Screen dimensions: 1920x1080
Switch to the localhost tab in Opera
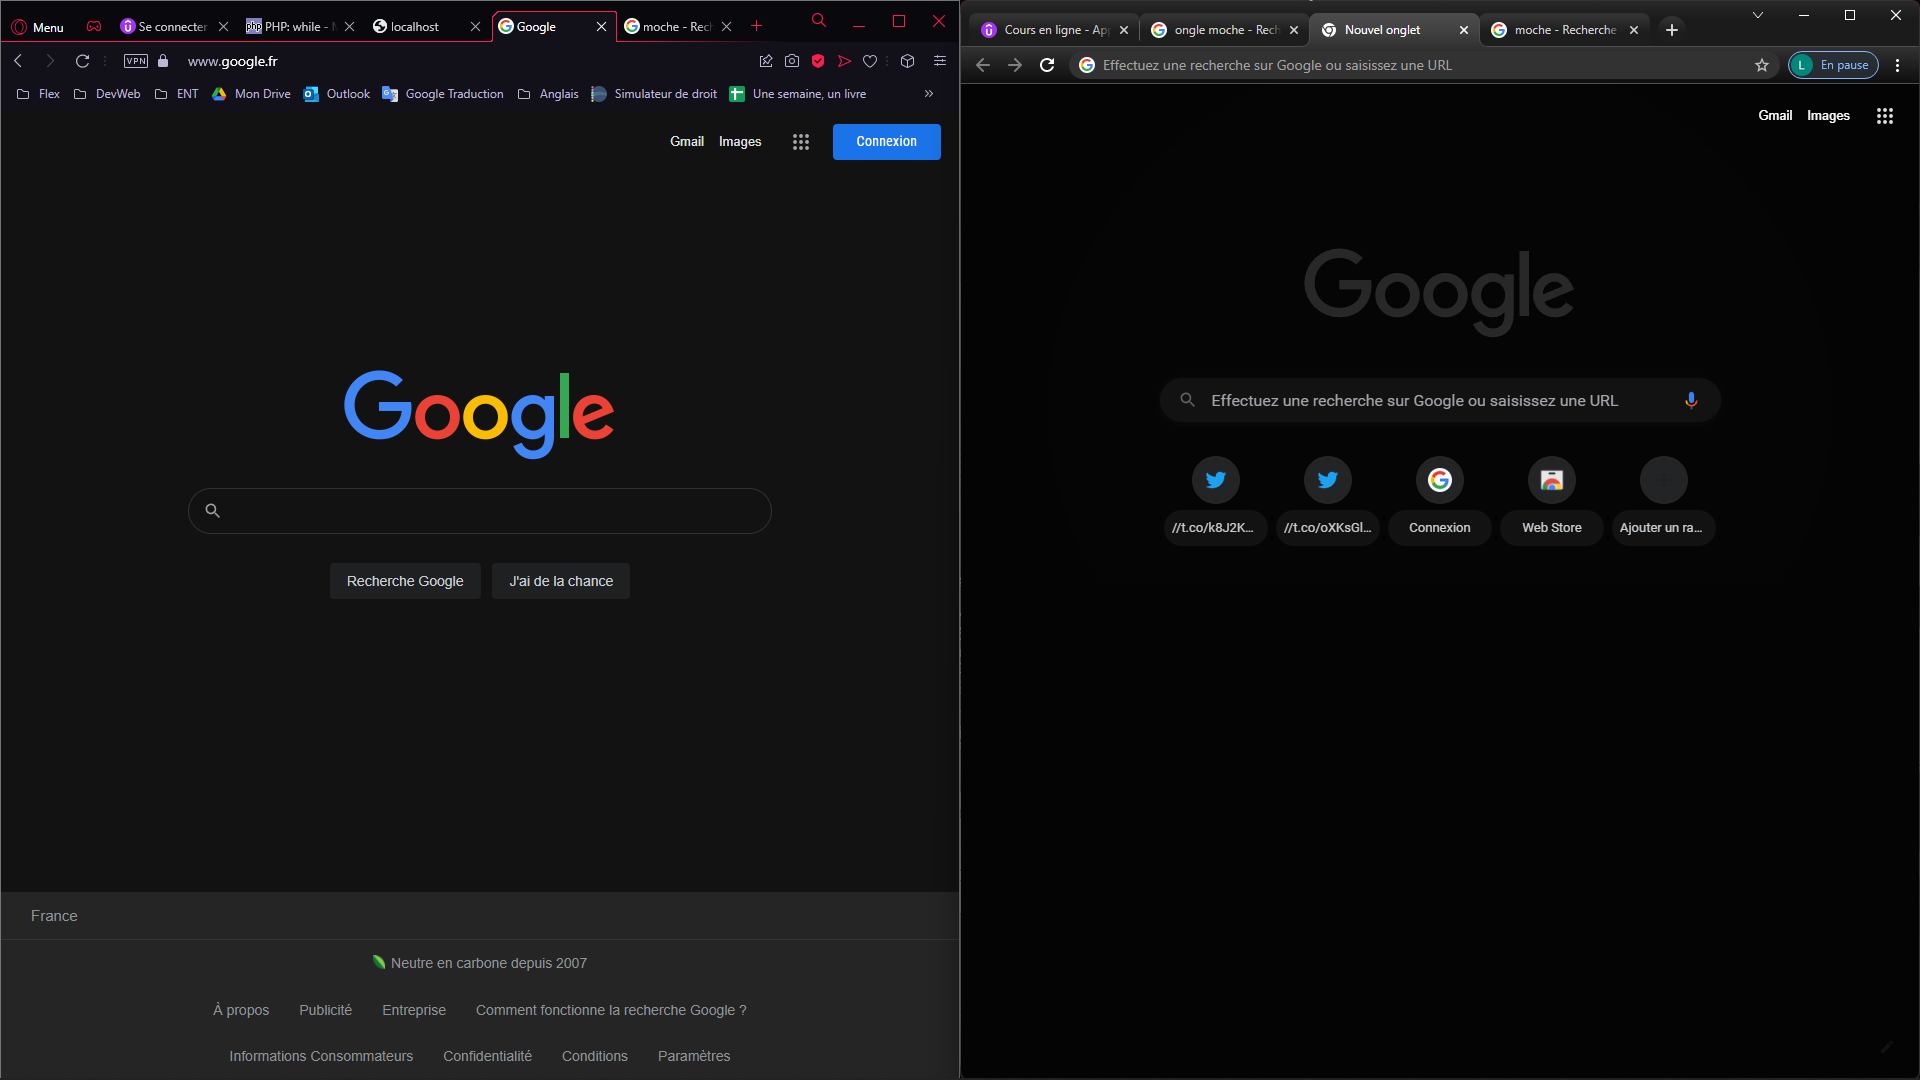tap(414, 27)
